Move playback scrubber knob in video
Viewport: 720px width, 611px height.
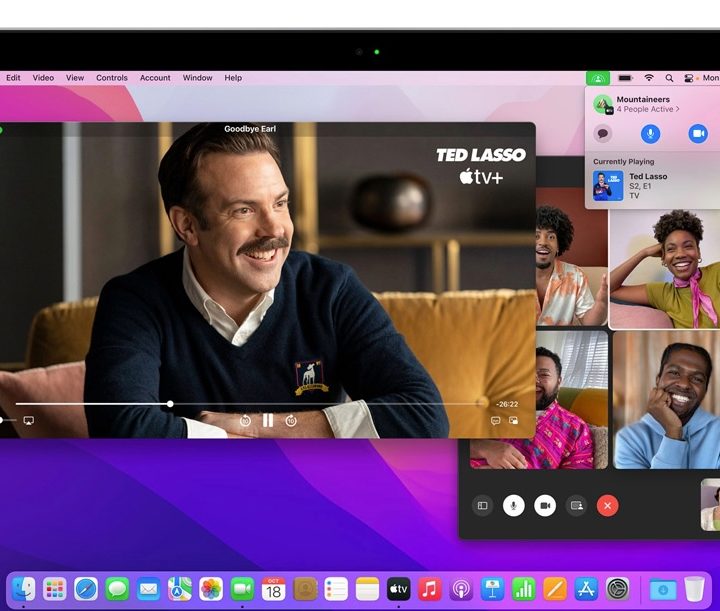click(170, 404)
